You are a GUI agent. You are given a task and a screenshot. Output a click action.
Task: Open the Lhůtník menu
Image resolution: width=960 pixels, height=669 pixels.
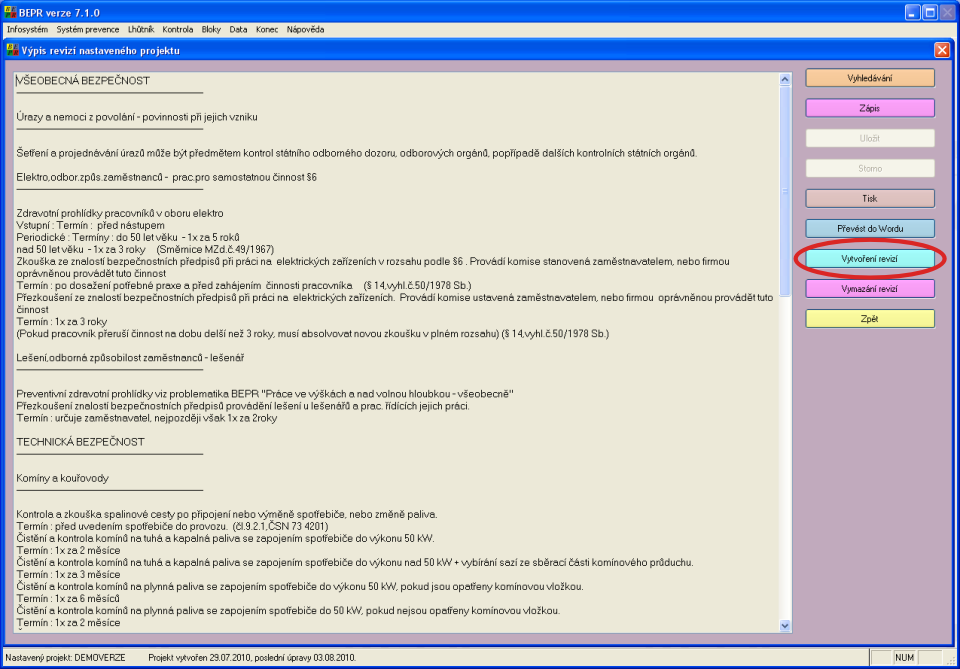pos(141,29)
